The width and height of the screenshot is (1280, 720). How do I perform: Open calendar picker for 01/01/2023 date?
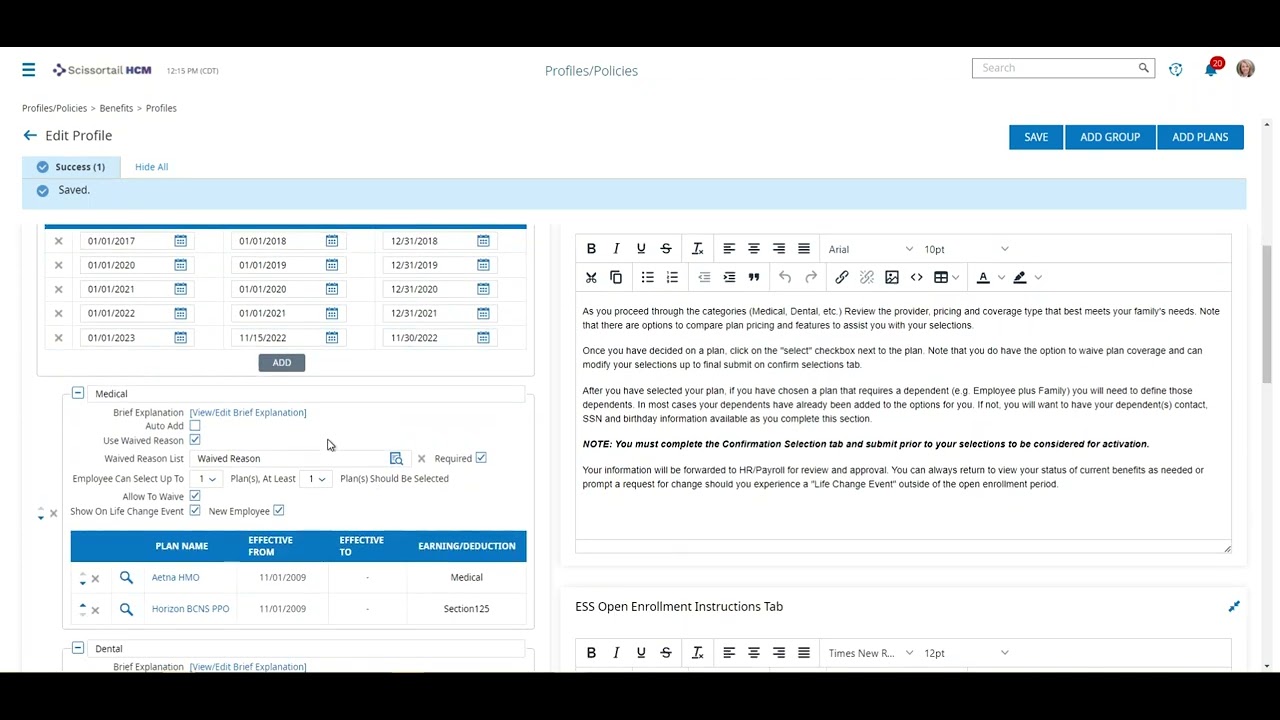[180, 338]
